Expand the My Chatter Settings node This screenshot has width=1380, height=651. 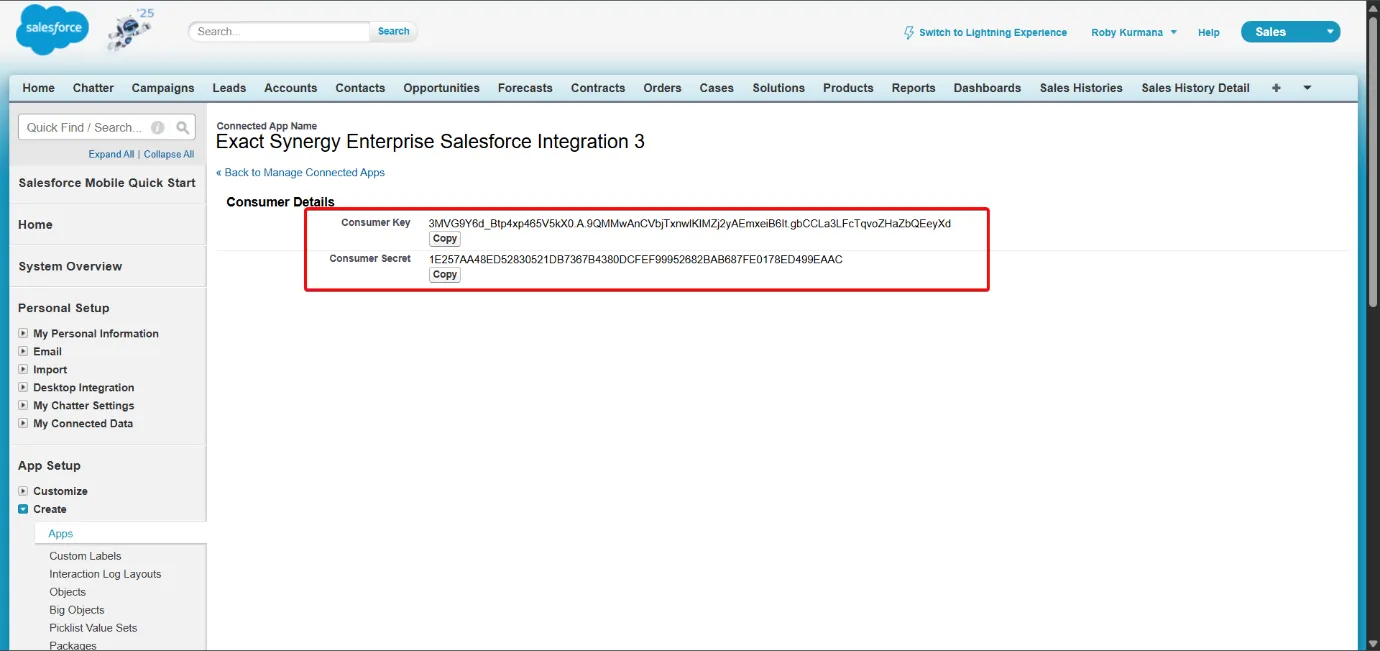click(23, 405)
